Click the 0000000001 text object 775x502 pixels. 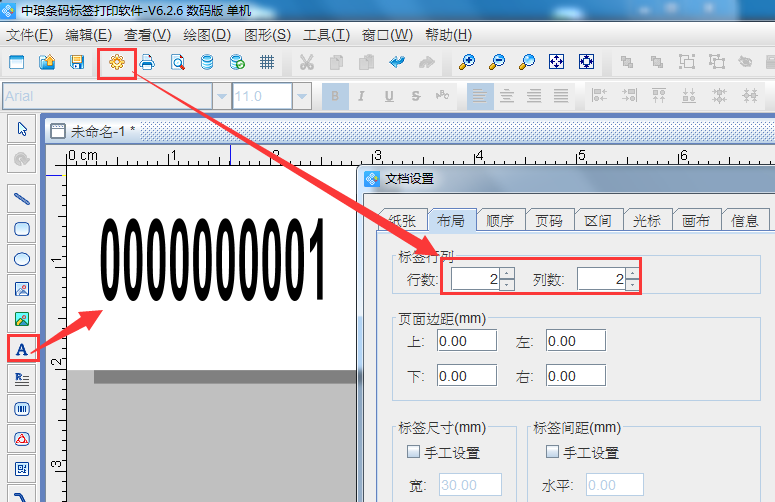[x=213, y=259]
